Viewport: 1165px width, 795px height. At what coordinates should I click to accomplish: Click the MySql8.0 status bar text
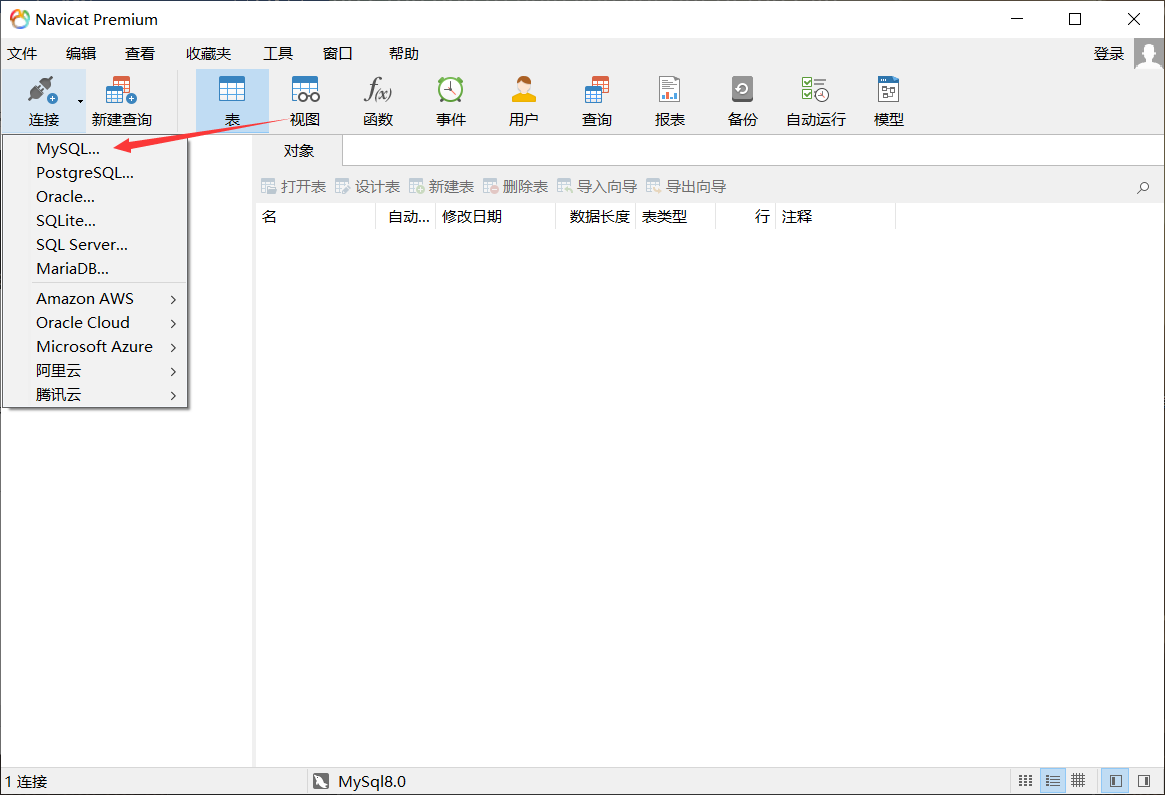(371, 782)
